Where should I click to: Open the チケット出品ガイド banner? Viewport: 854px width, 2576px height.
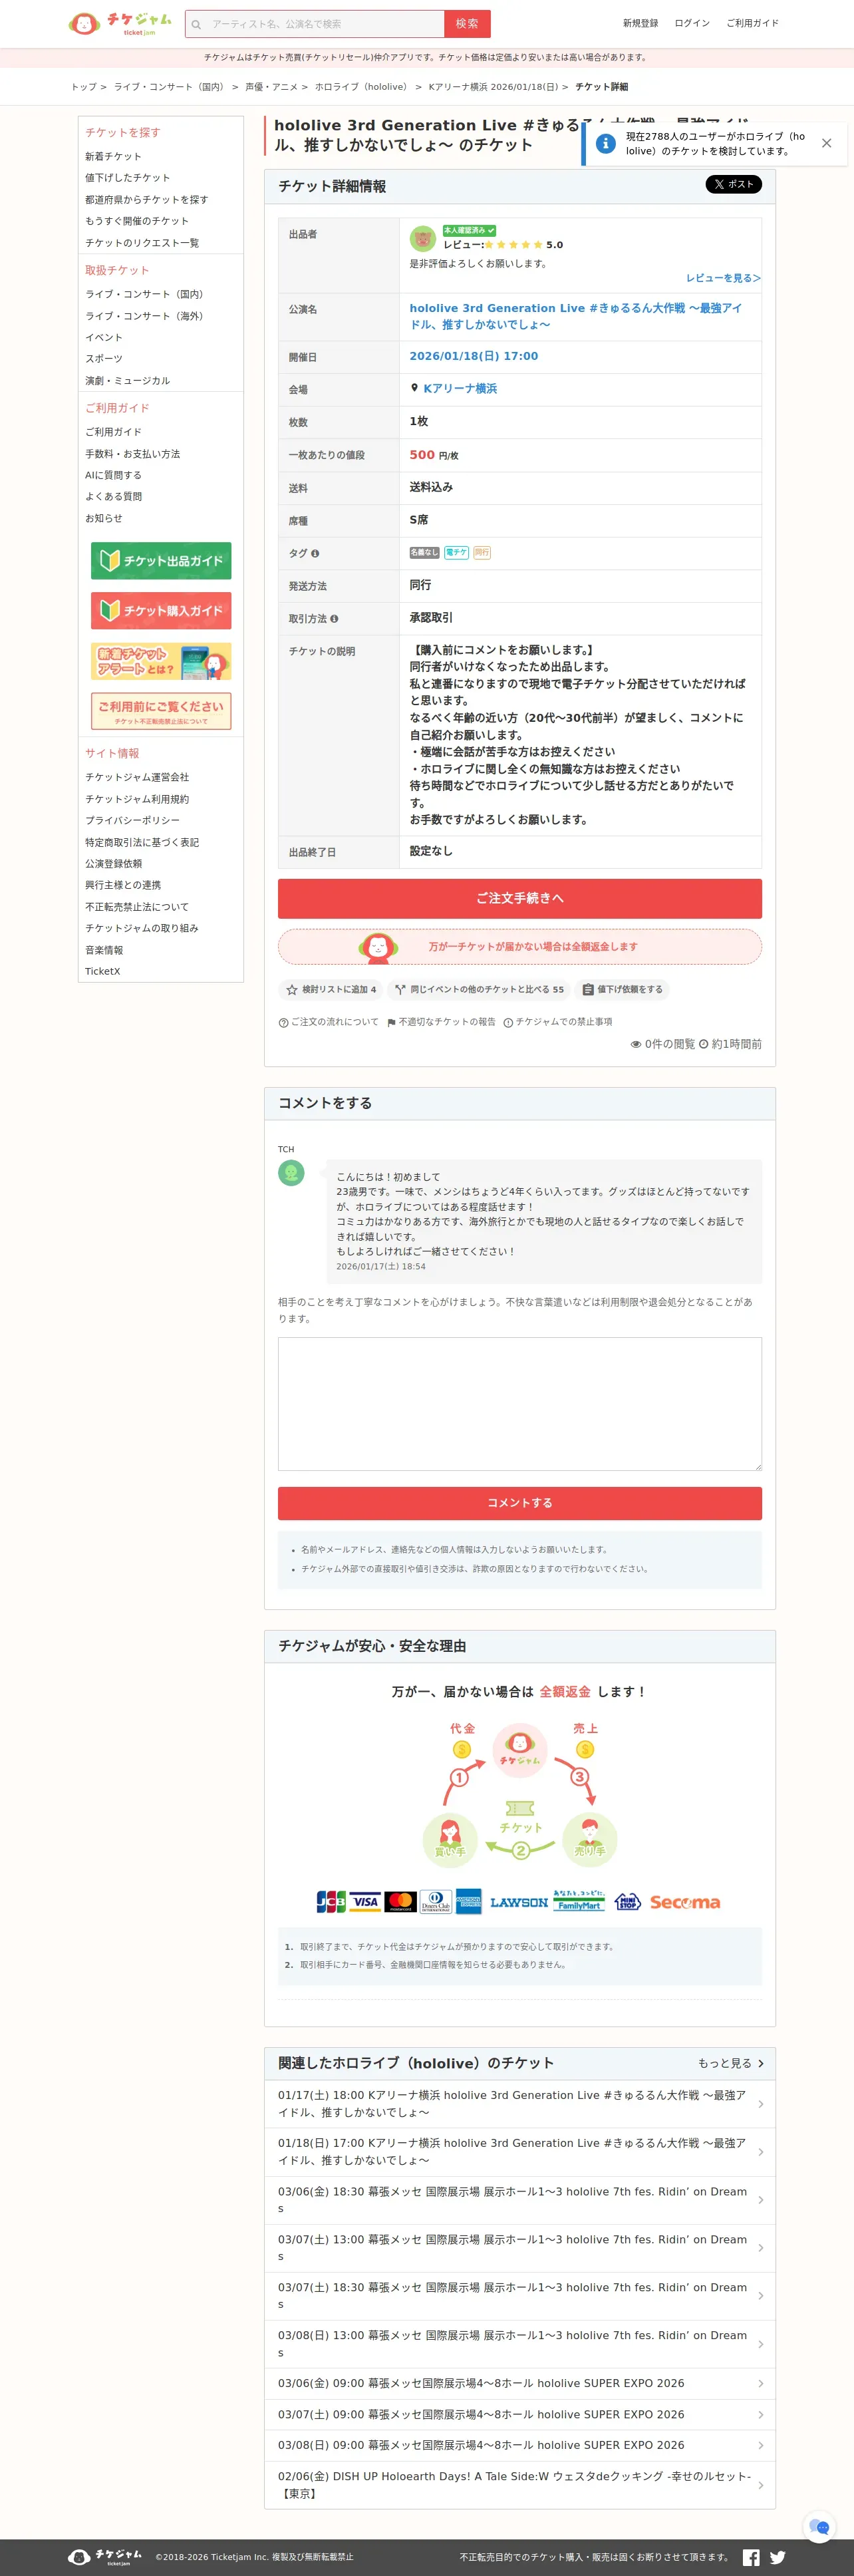[161, 561]
